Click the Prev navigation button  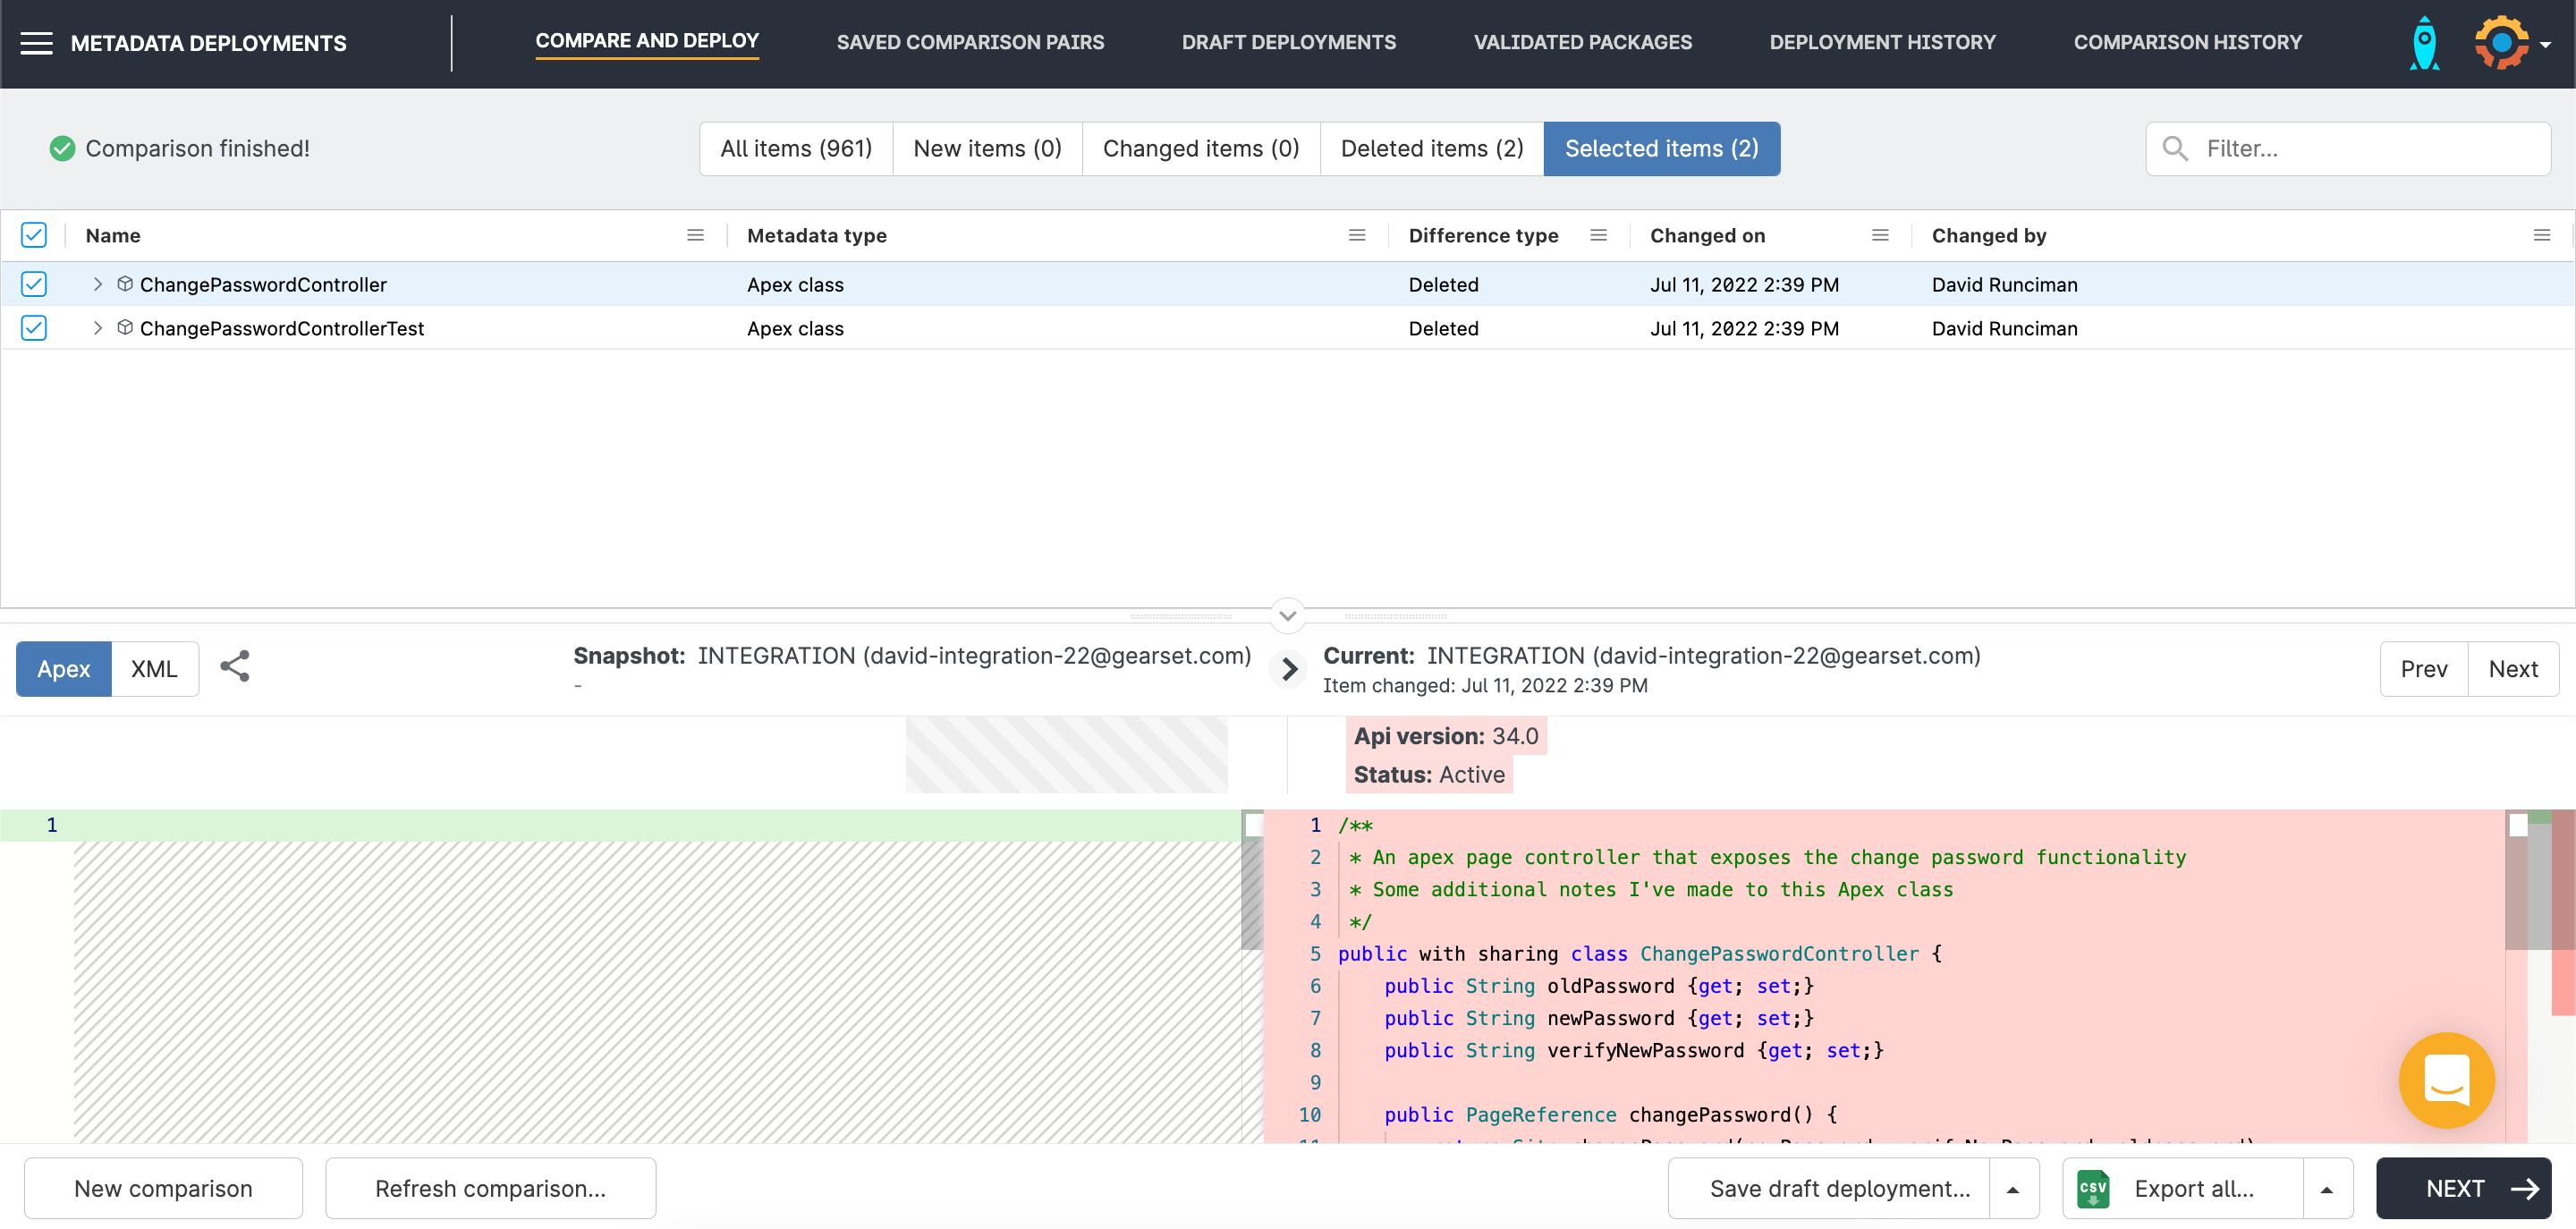2425,669
